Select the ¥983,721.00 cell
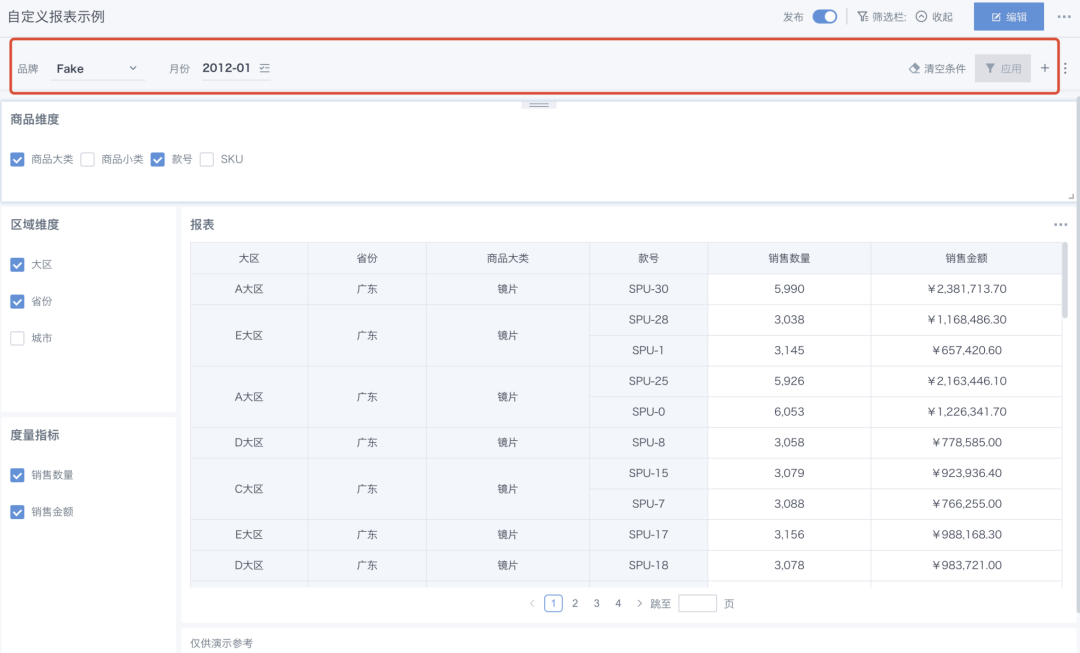 tap(966, 566)
